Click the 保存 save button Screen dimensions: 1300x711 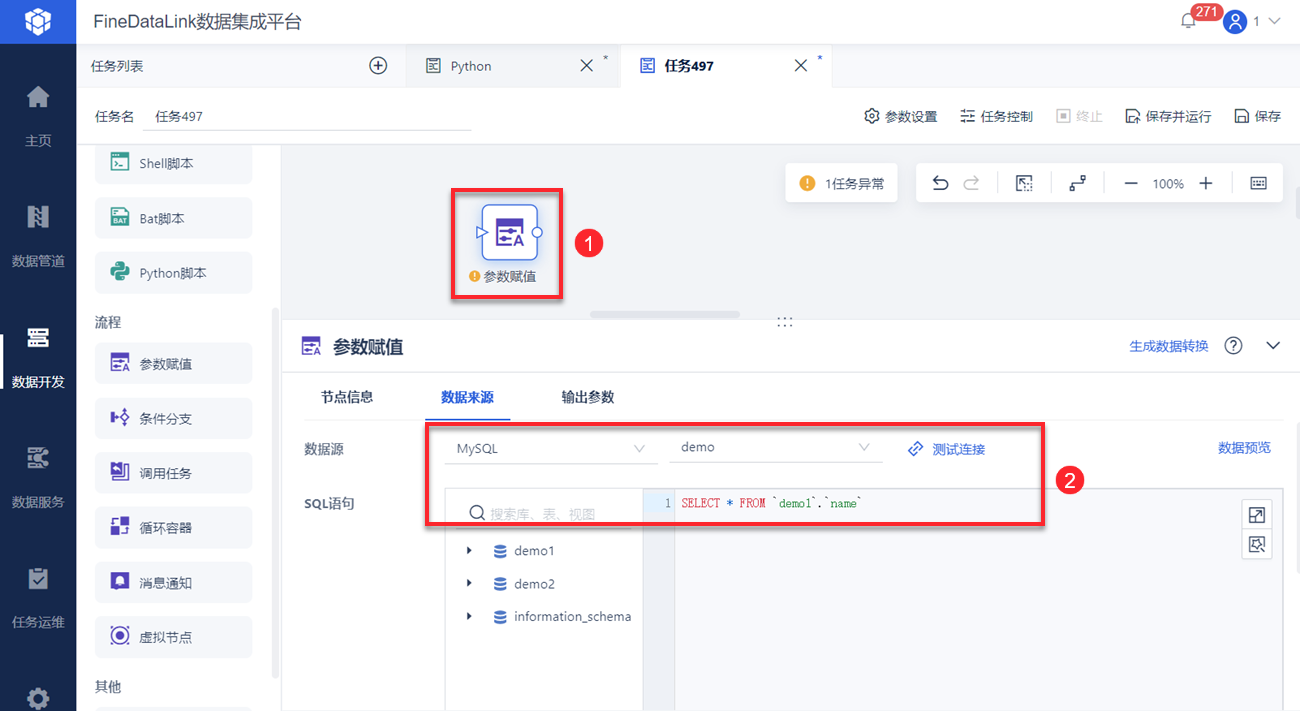[x=1257, y=116]
